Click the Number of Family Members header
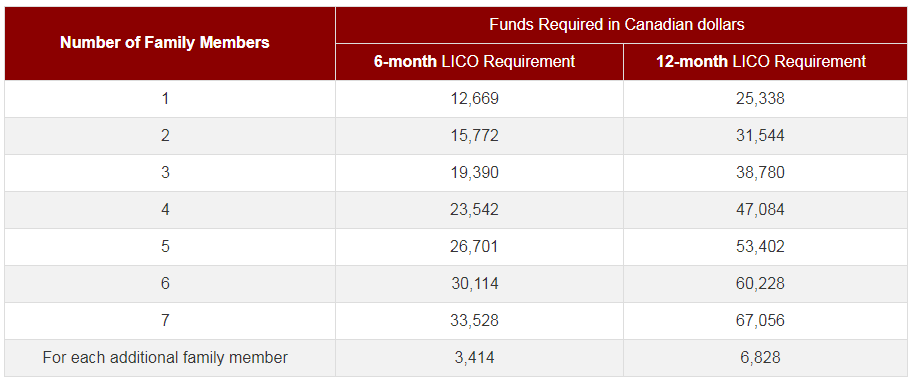Image resolution: width=913 pixels, height=385 pixels. [165, 43]
